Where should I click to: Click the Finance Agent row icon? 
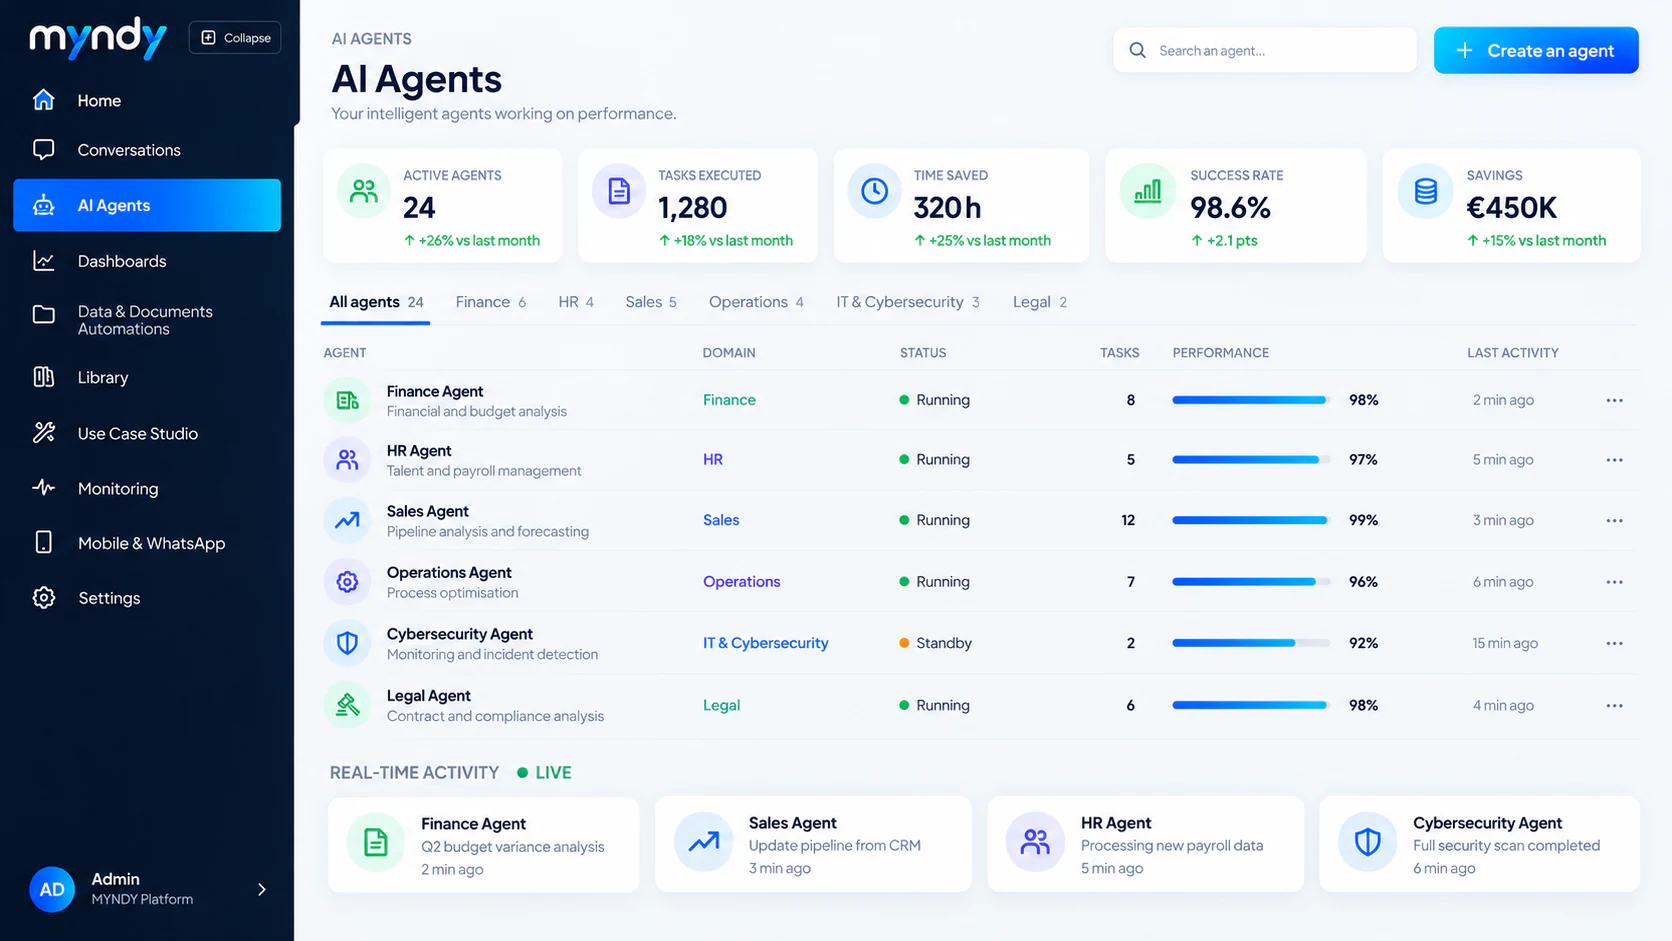tap(347, 401)
